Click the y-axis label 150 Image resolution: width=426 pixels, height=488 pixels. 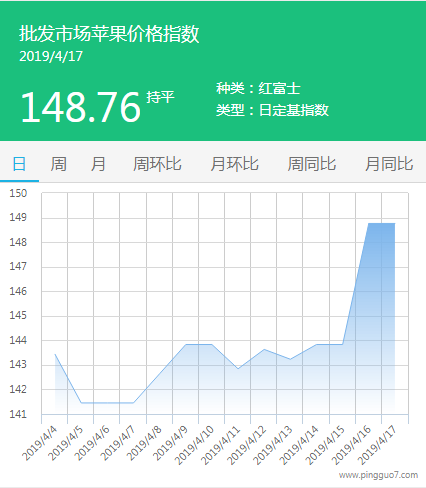pyautogui.click(x=18, y=193)
